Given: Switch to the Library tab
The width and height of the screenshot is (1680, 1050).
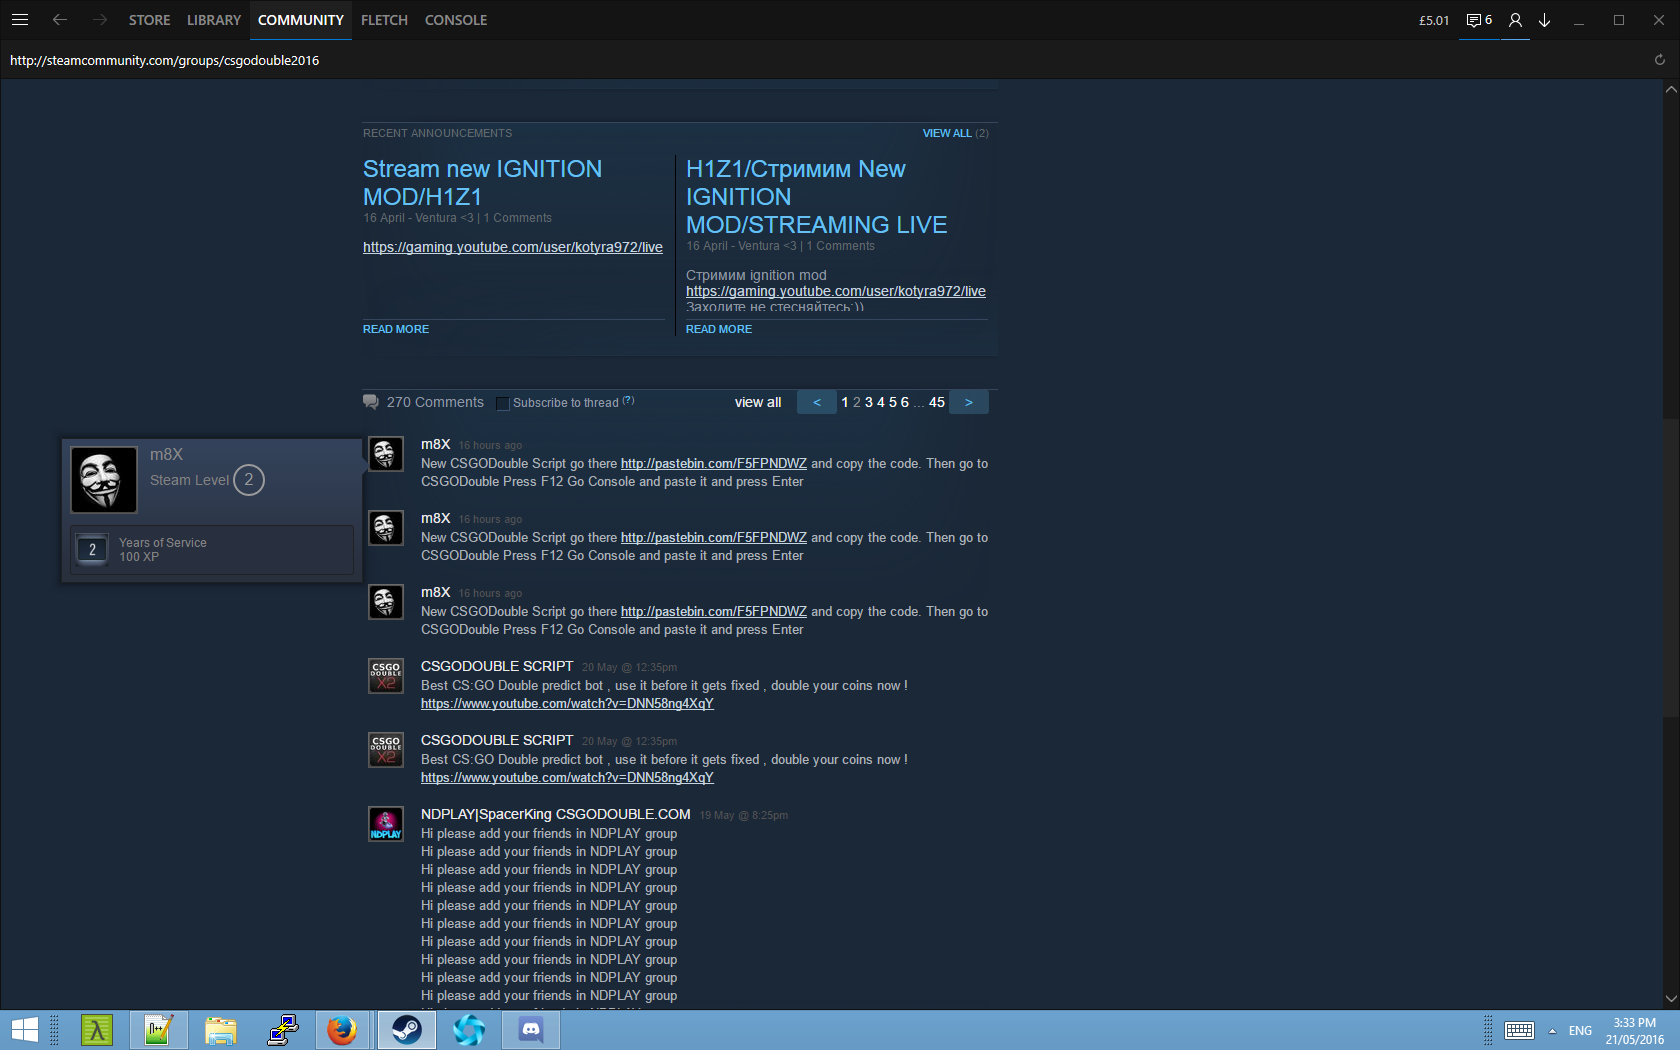Looking at the screenshot, I should pyautogui.click(x=213, y=20).
